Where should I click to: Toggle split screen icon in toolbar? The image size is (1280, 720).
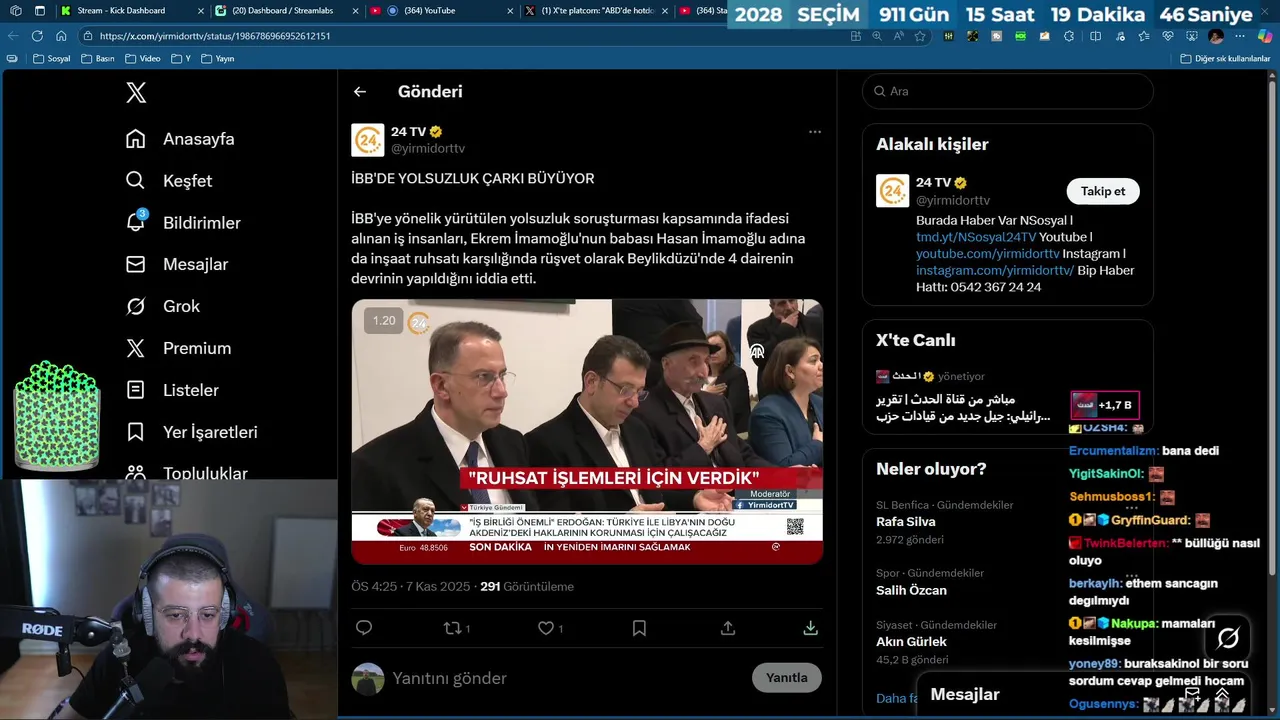tap(1095, 36)
